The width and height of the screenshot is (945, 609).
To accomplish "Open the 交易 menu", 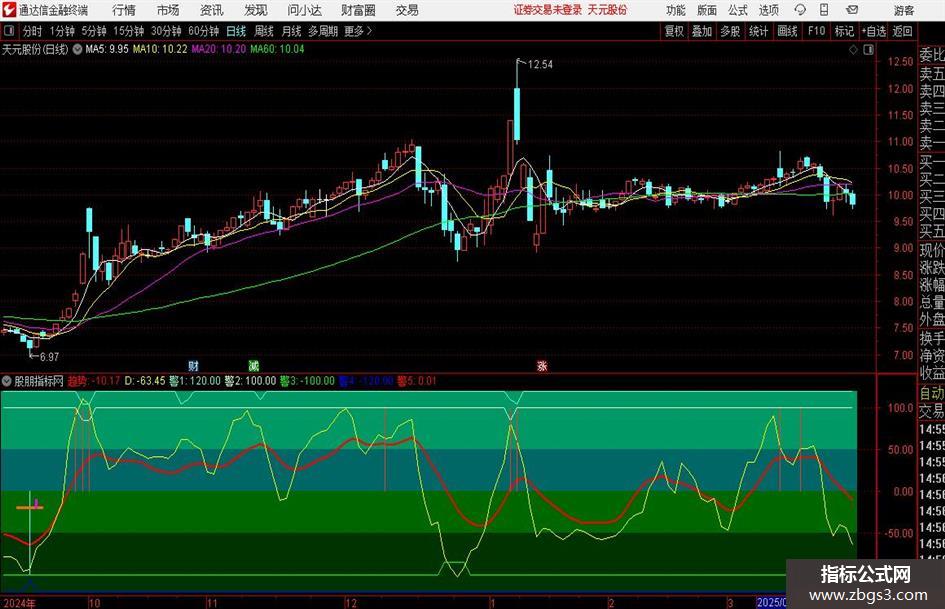I will tap(407, 10).
